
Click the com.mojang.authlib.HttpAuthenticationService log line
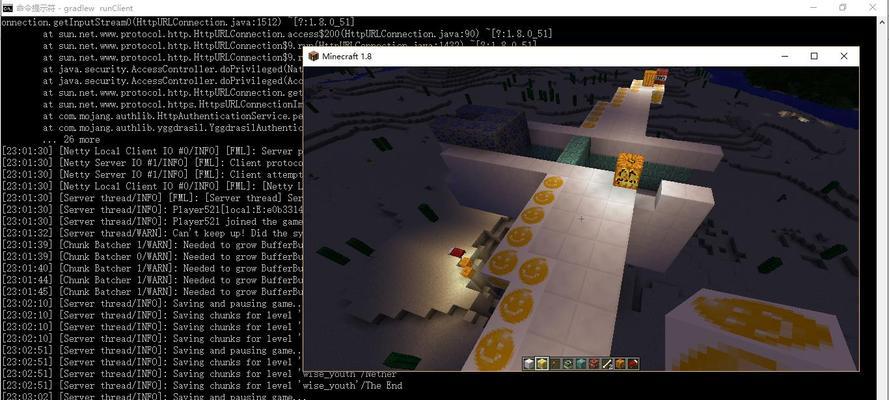point(173,116)
